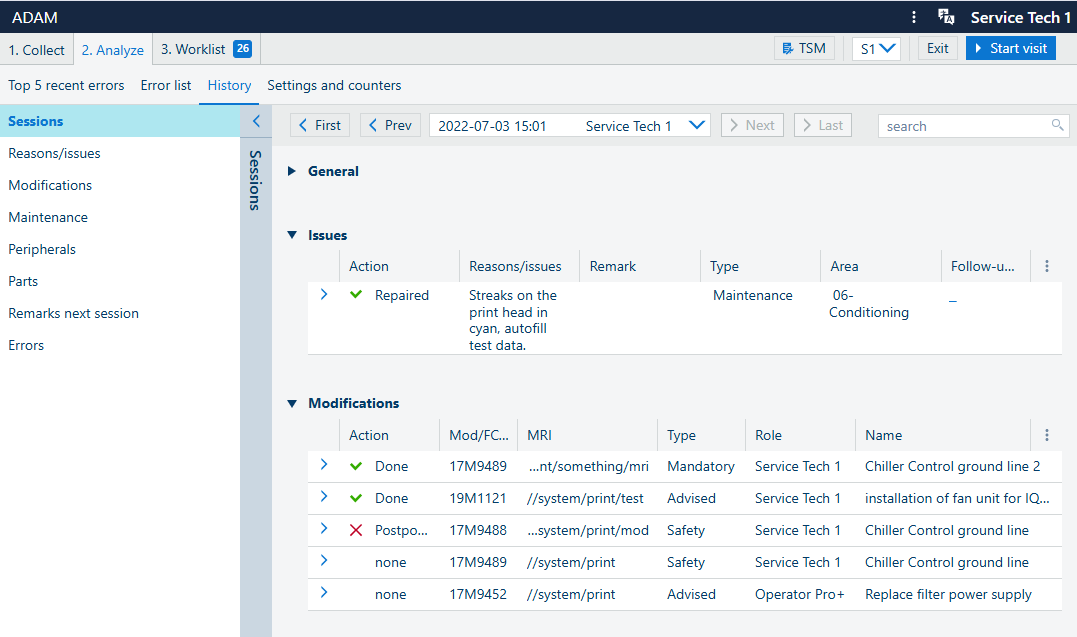1077x637 pixels.
Task: Switch to the 1. Collect tab
Action: 36,50
